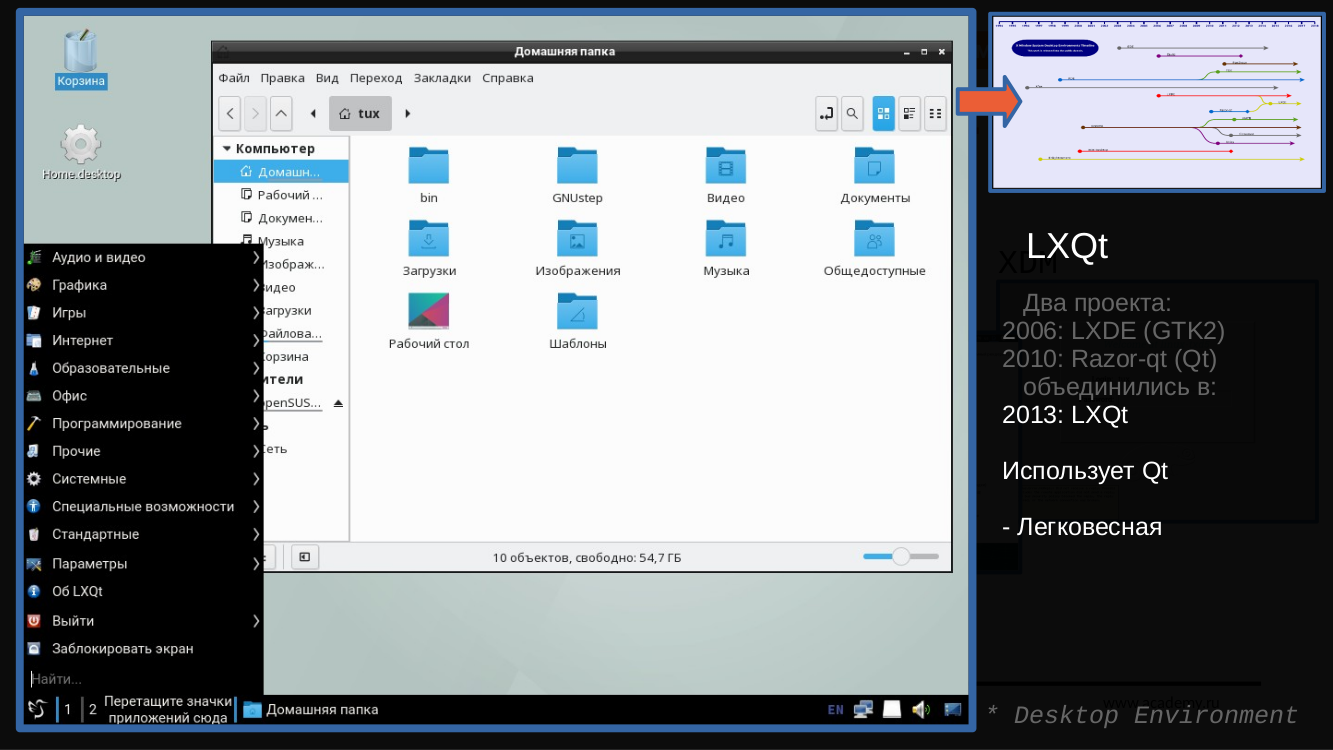
Task: Click the EN keyboard layout indicator
Action: tap(836, 710)
